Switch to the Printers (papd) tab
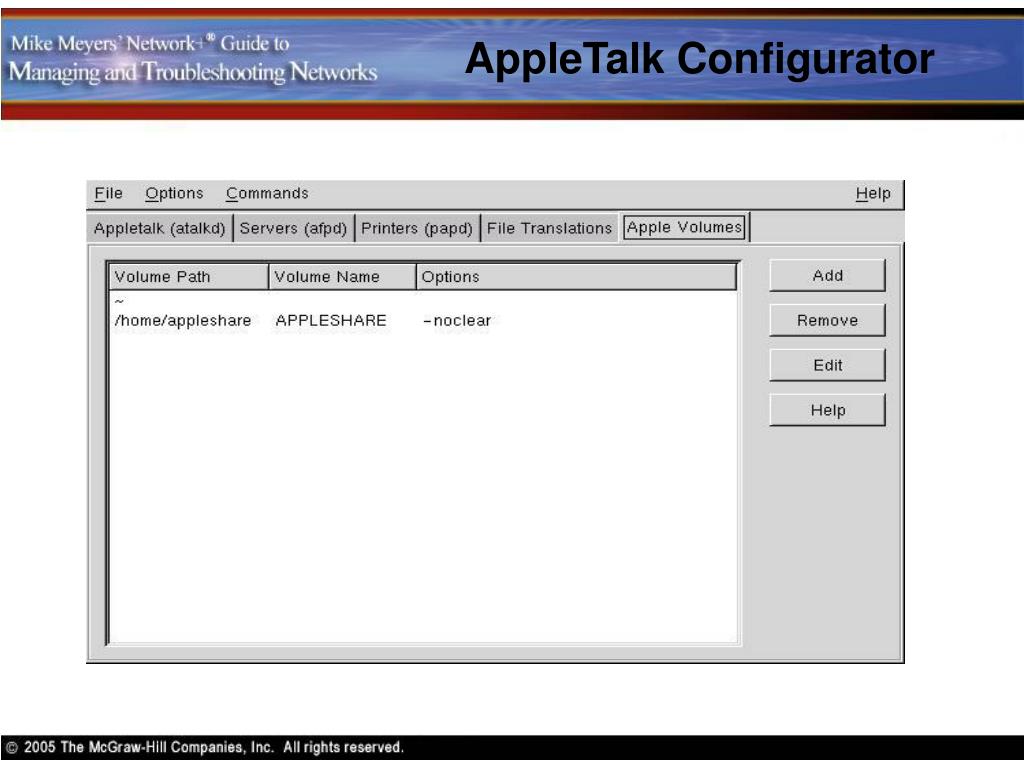Screen dimensions: 1024x768 click(417, 229)
